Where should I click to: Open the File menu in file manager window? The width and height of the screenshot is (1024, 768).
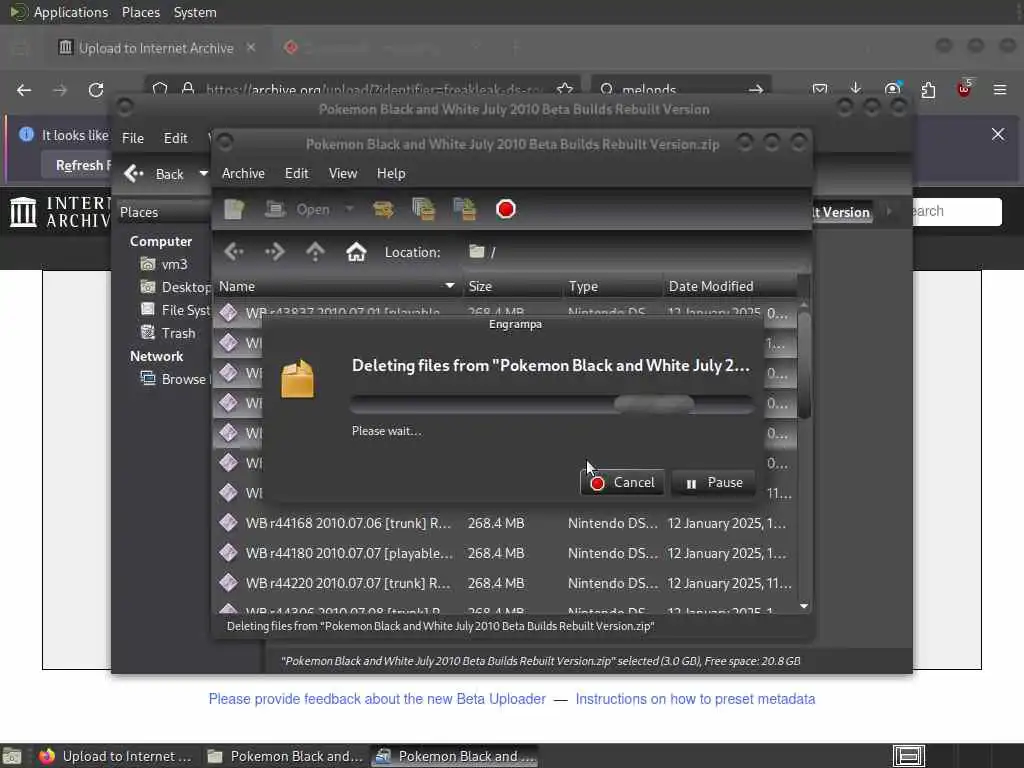coord(133,138)
